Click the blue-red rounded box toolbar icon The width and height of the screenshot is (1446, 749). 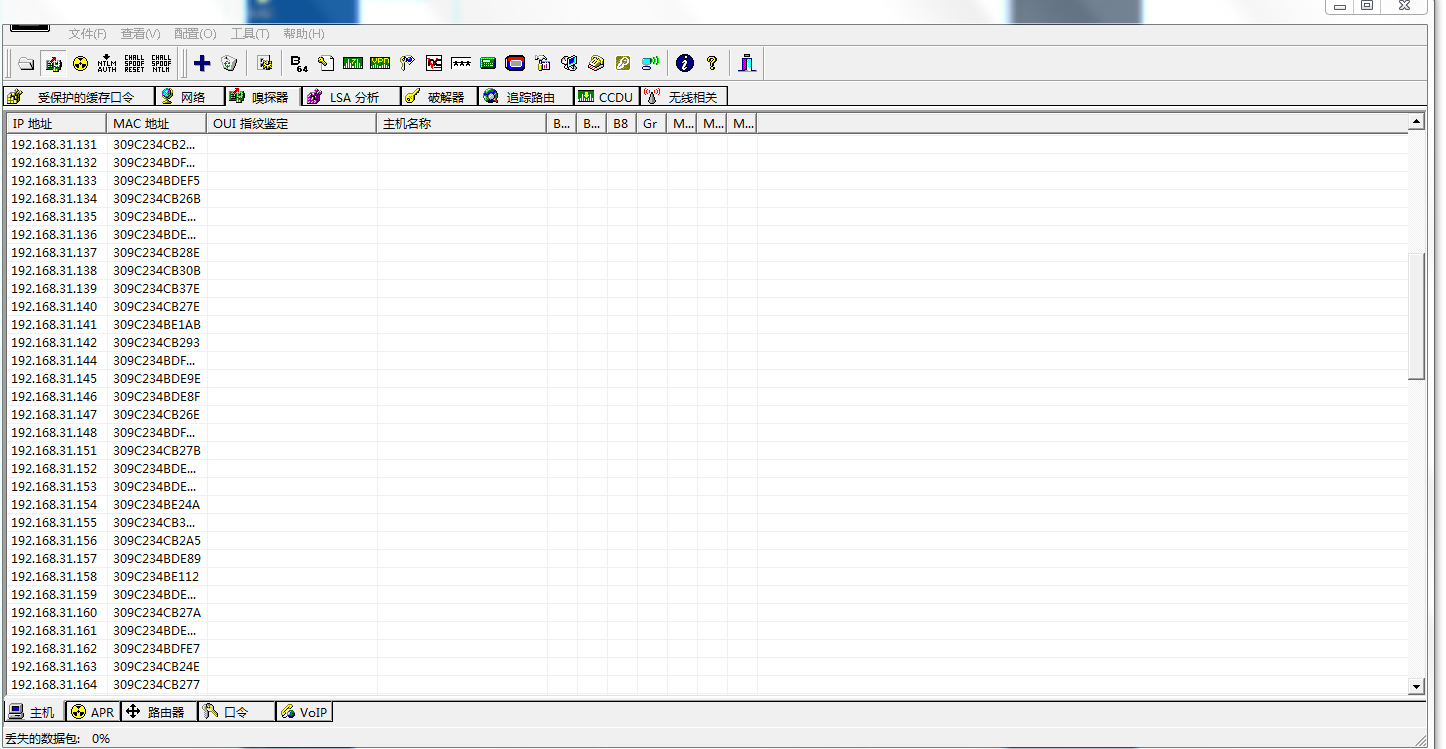(x=515, y=63)
